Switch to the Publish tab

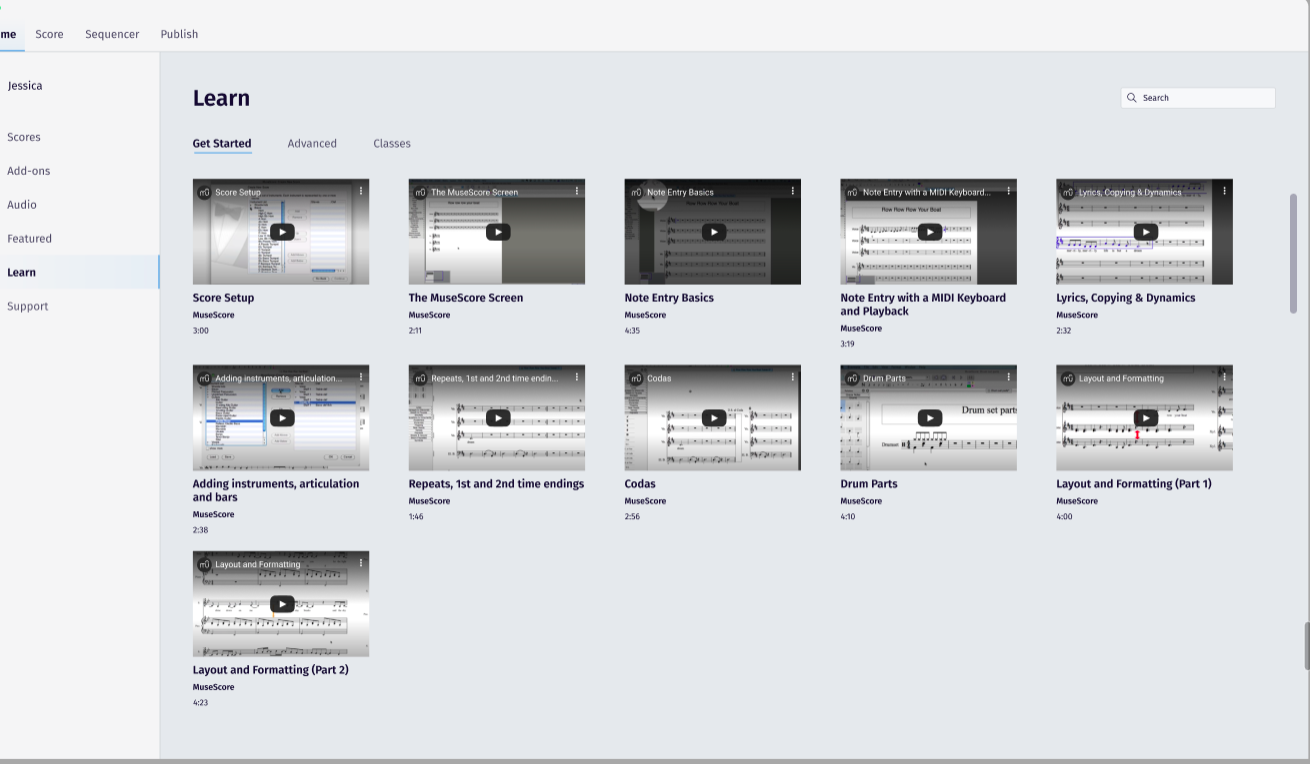pos(179,33)
